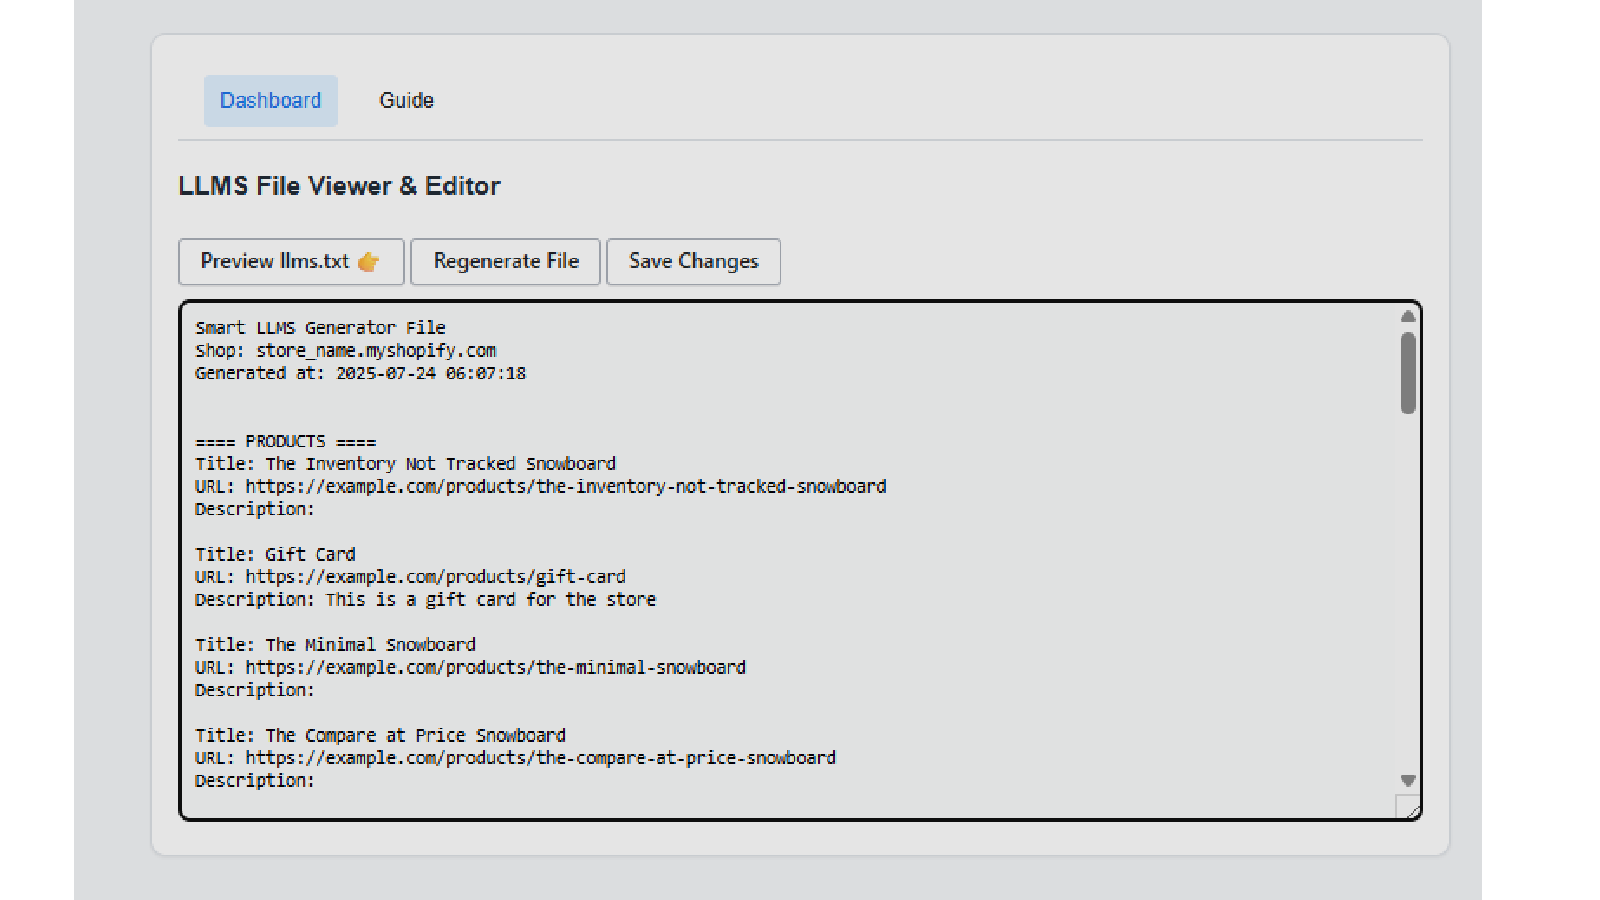Screen dimensions: 1600x900
Task: Click the the-minimal-snowboard URL line
Action: pos(470,668)
